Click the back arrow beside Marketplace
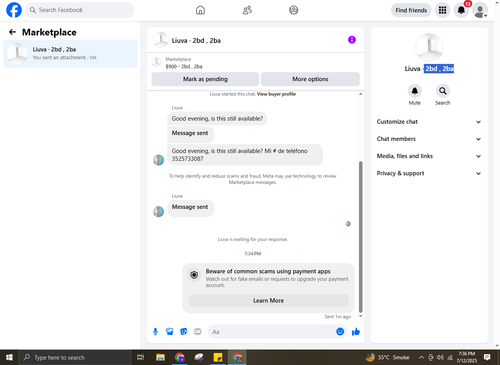Image resolution: width=500 pixels, height=365 pixels. pyautogui.click(x=12, y=32)
